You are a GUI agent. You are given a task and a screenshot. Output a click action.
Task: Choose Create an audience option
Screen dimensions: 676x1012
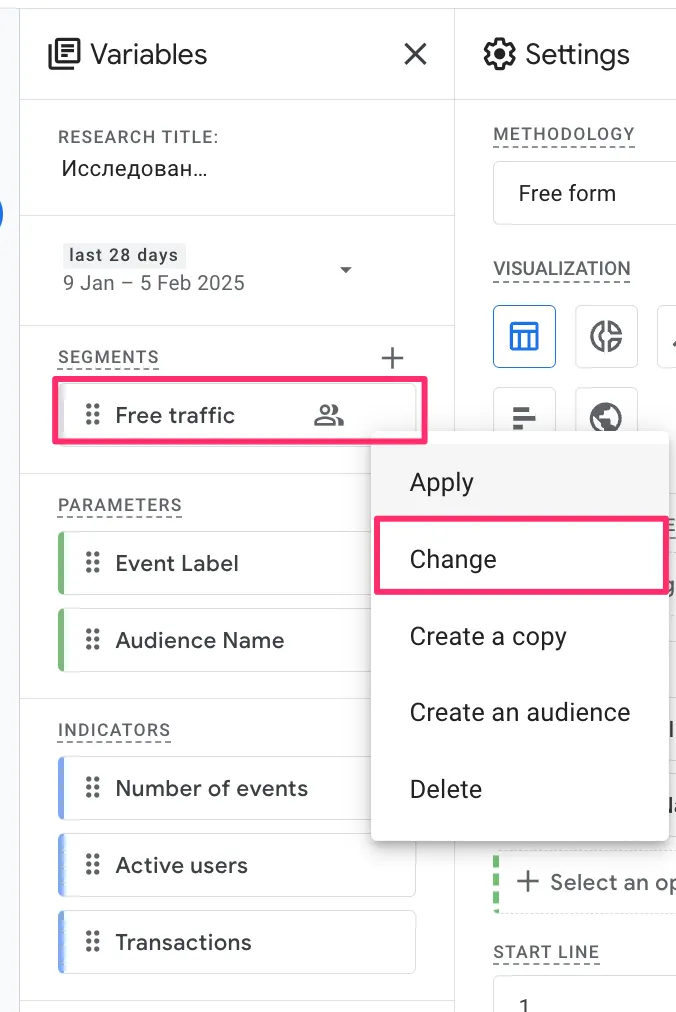pos(519,712)
